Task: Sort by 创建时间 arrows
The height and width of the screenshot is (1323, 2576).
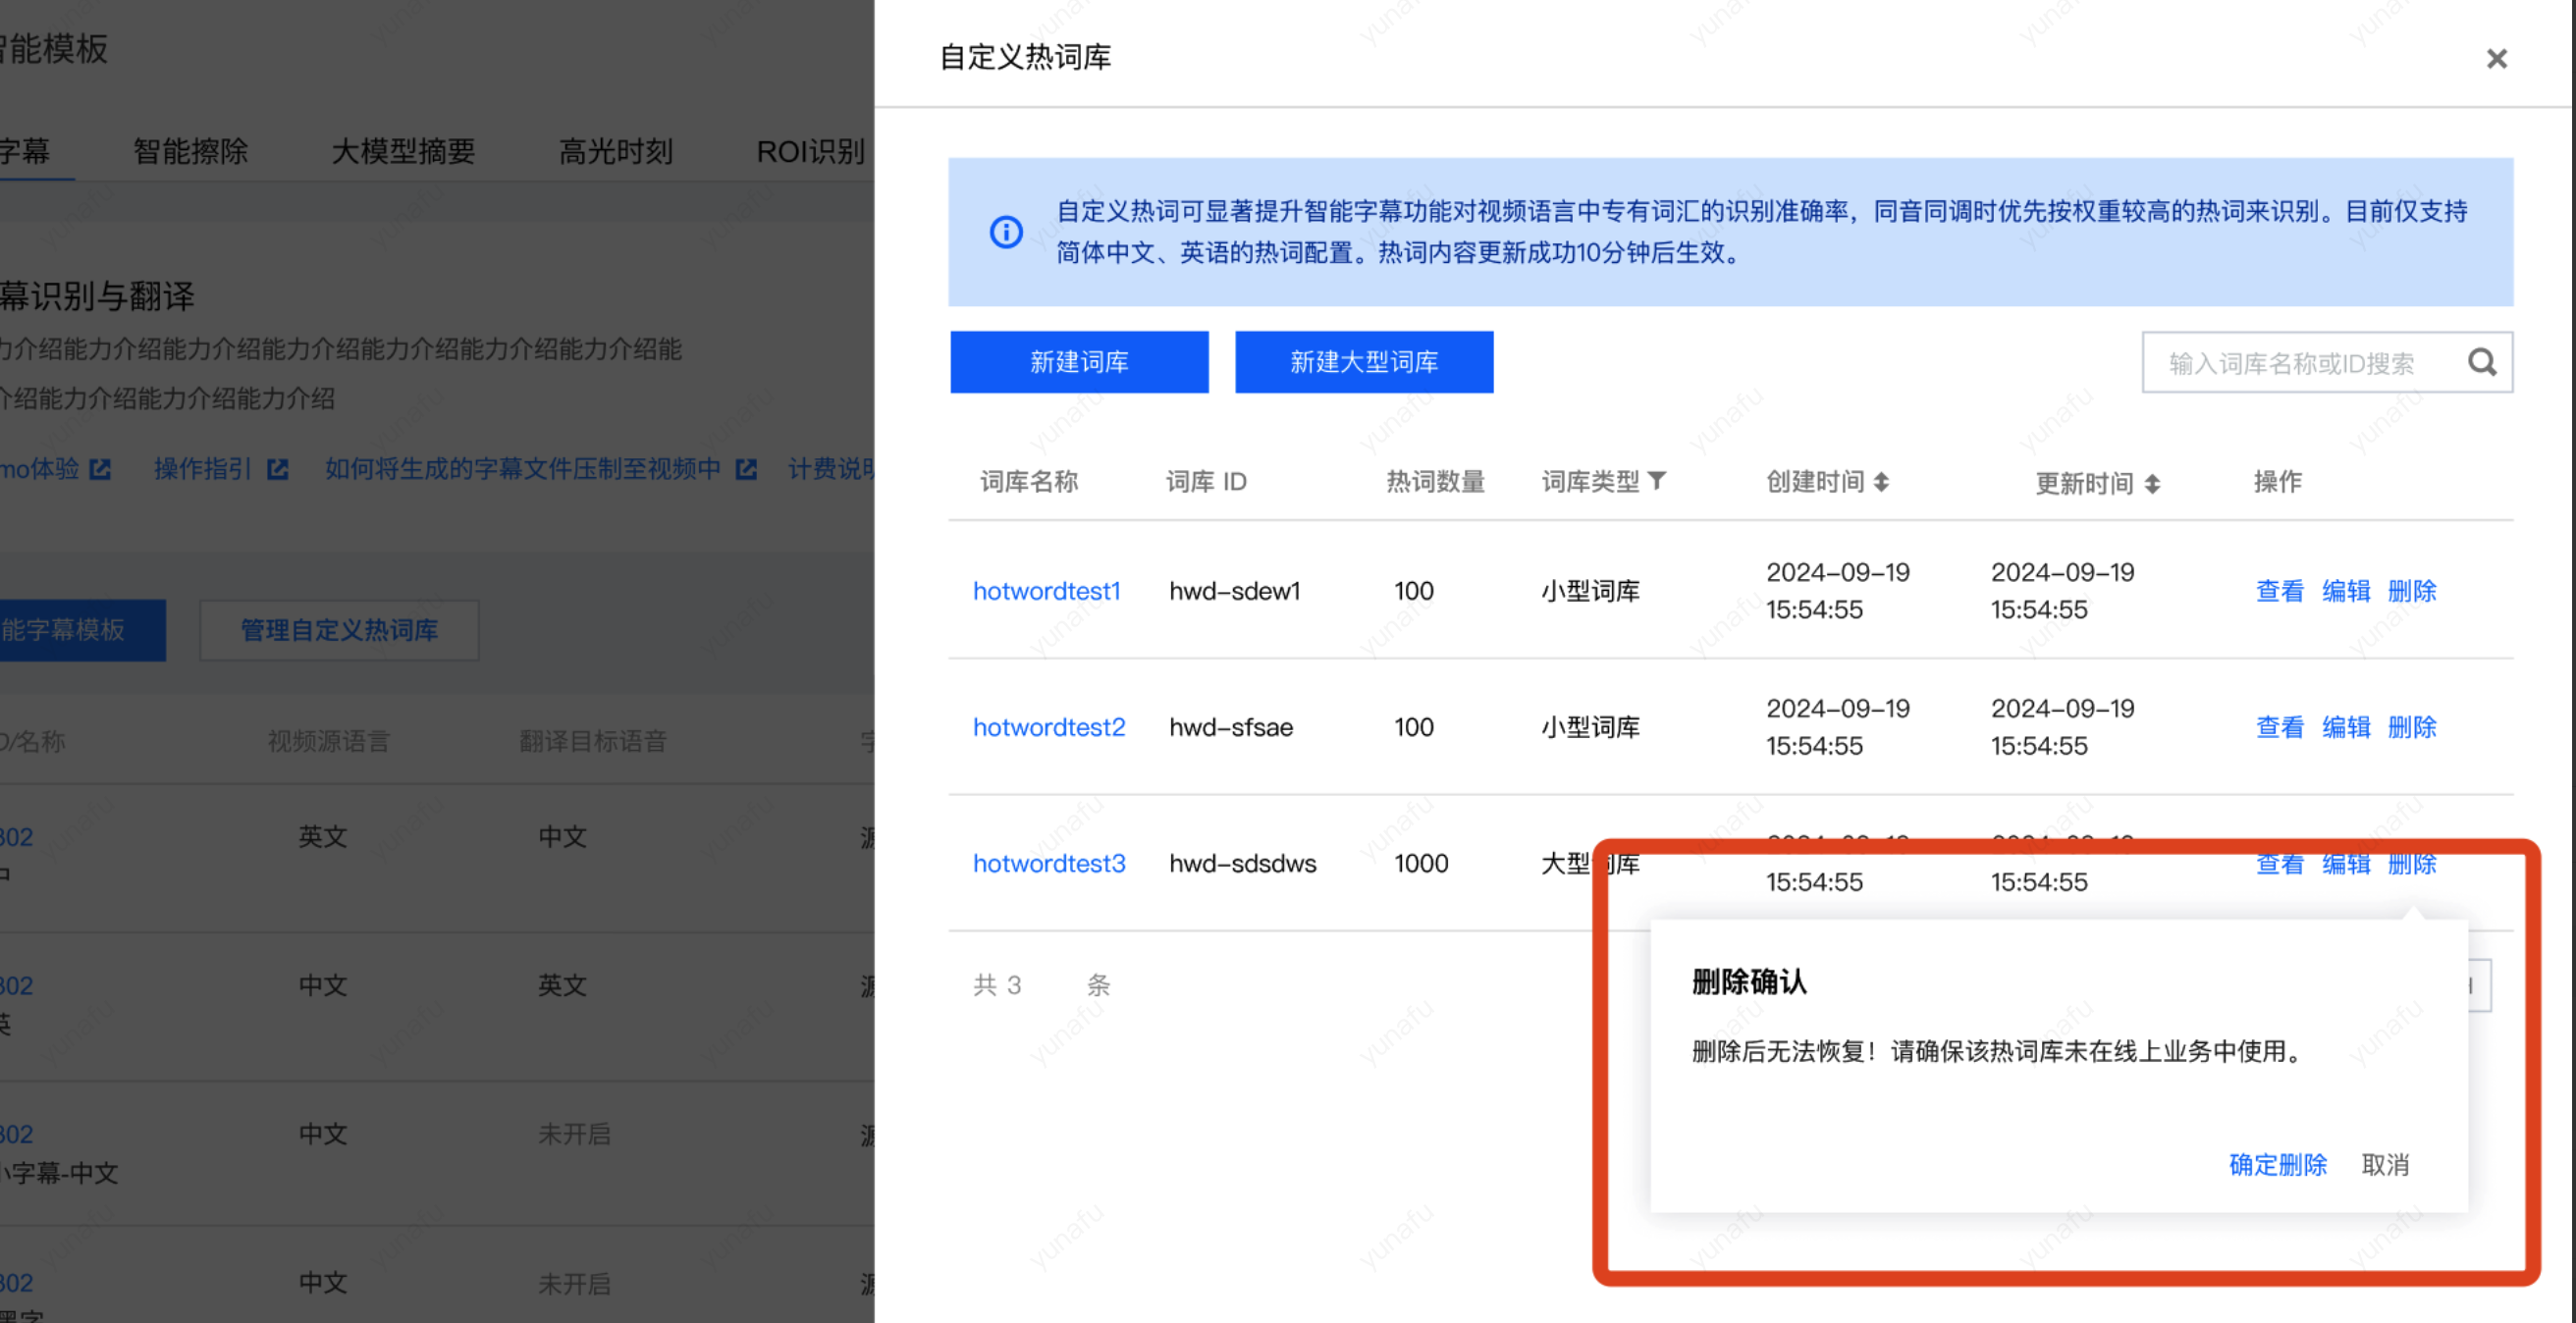Action: point(1881,482)
